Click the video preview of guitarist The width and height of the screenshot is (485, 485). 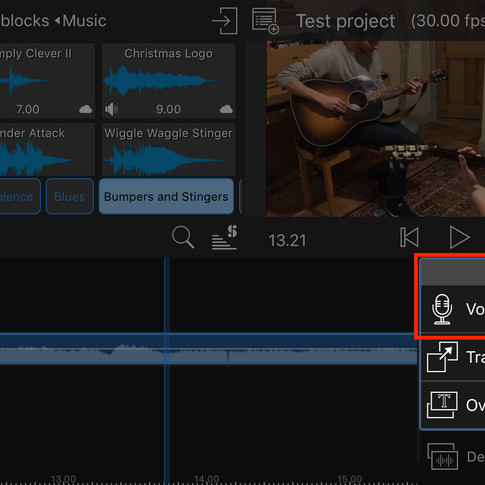click(x=376, y=129)
